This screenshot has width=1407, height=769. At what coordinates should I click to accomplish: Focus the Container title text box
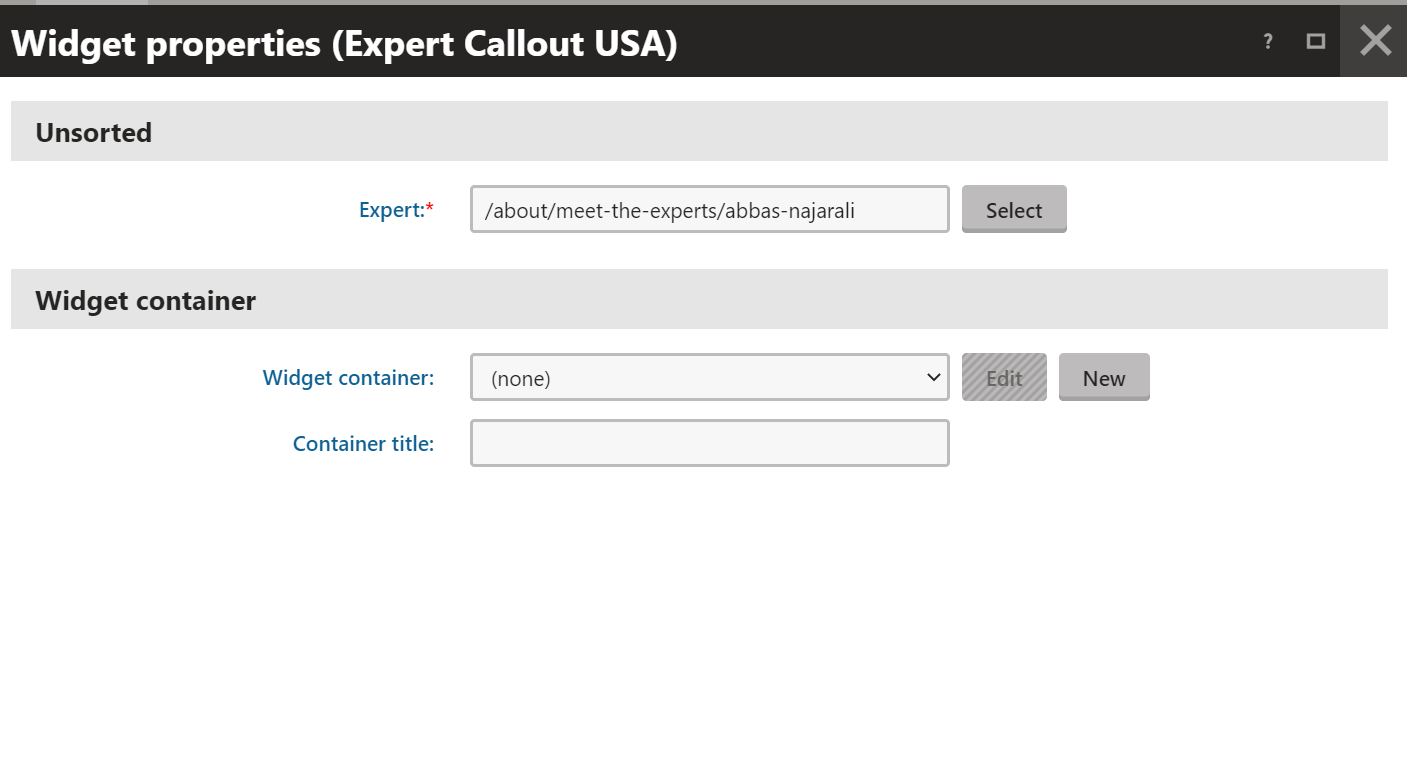coord(709,443)
